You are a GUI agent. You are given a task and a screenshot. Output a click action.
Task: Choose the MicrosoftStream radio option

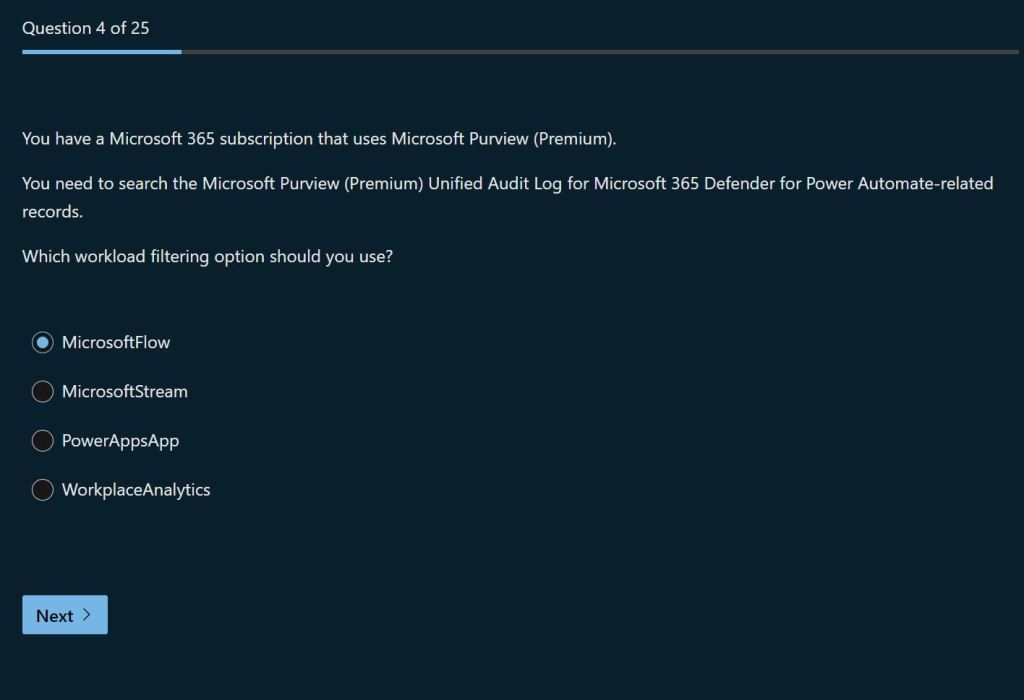point(42,391)
